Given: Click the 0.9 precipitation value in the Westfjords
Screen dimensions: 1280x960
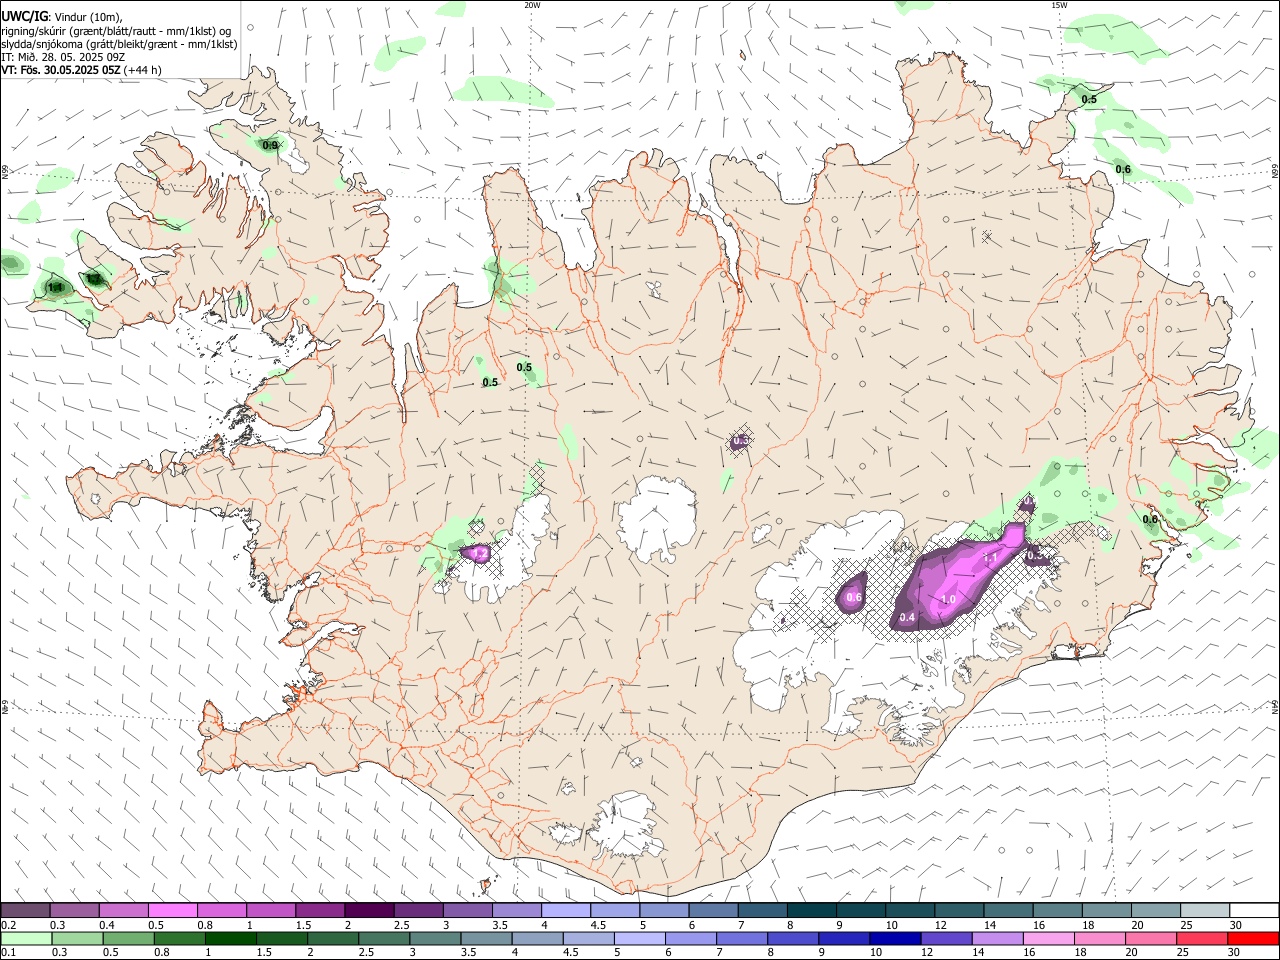Looking at the screenshot, I should click(x=270, y=146).
